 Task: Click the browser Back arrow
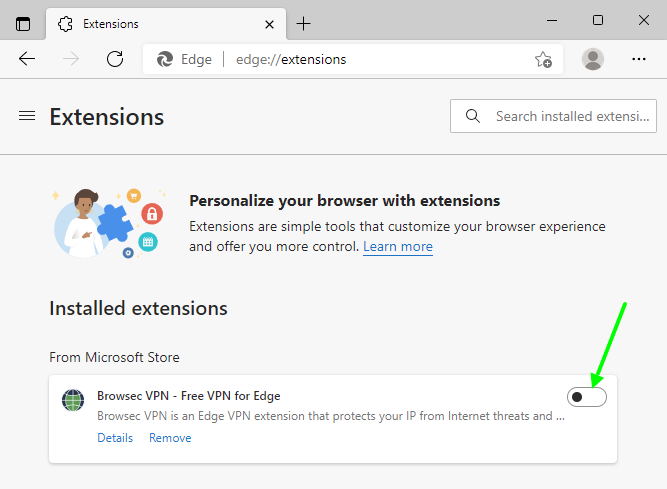click(27, 59)
